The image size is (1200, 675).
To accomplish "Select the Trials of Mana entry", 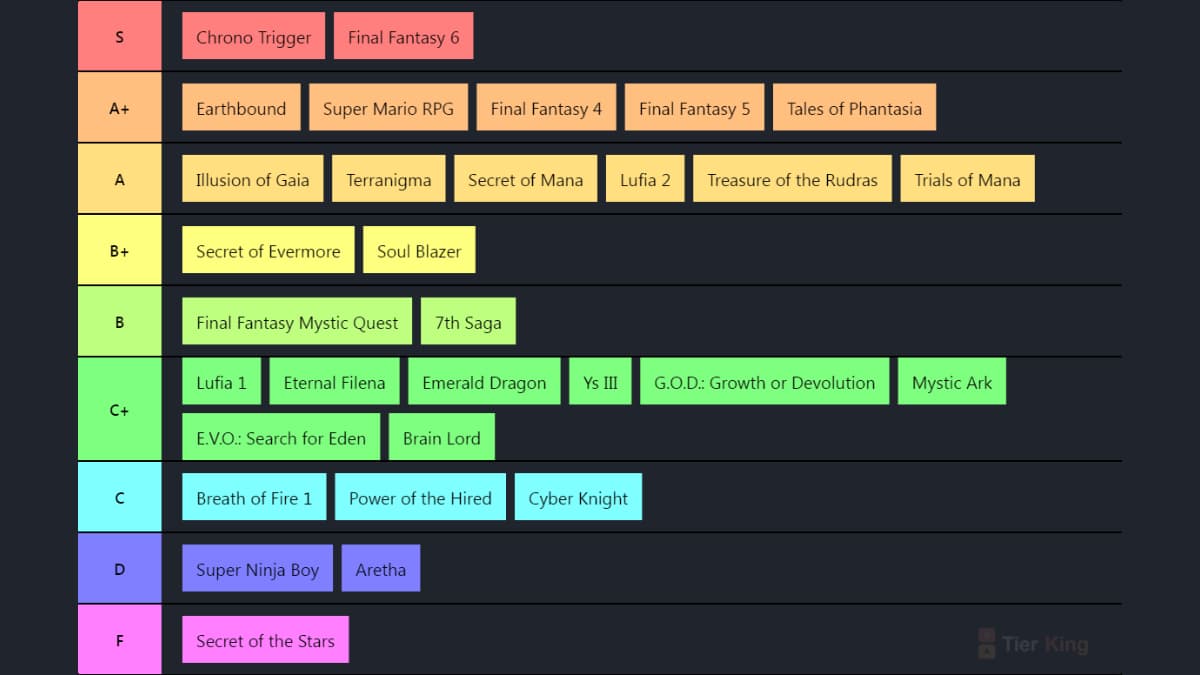I will tap(967, 179).
